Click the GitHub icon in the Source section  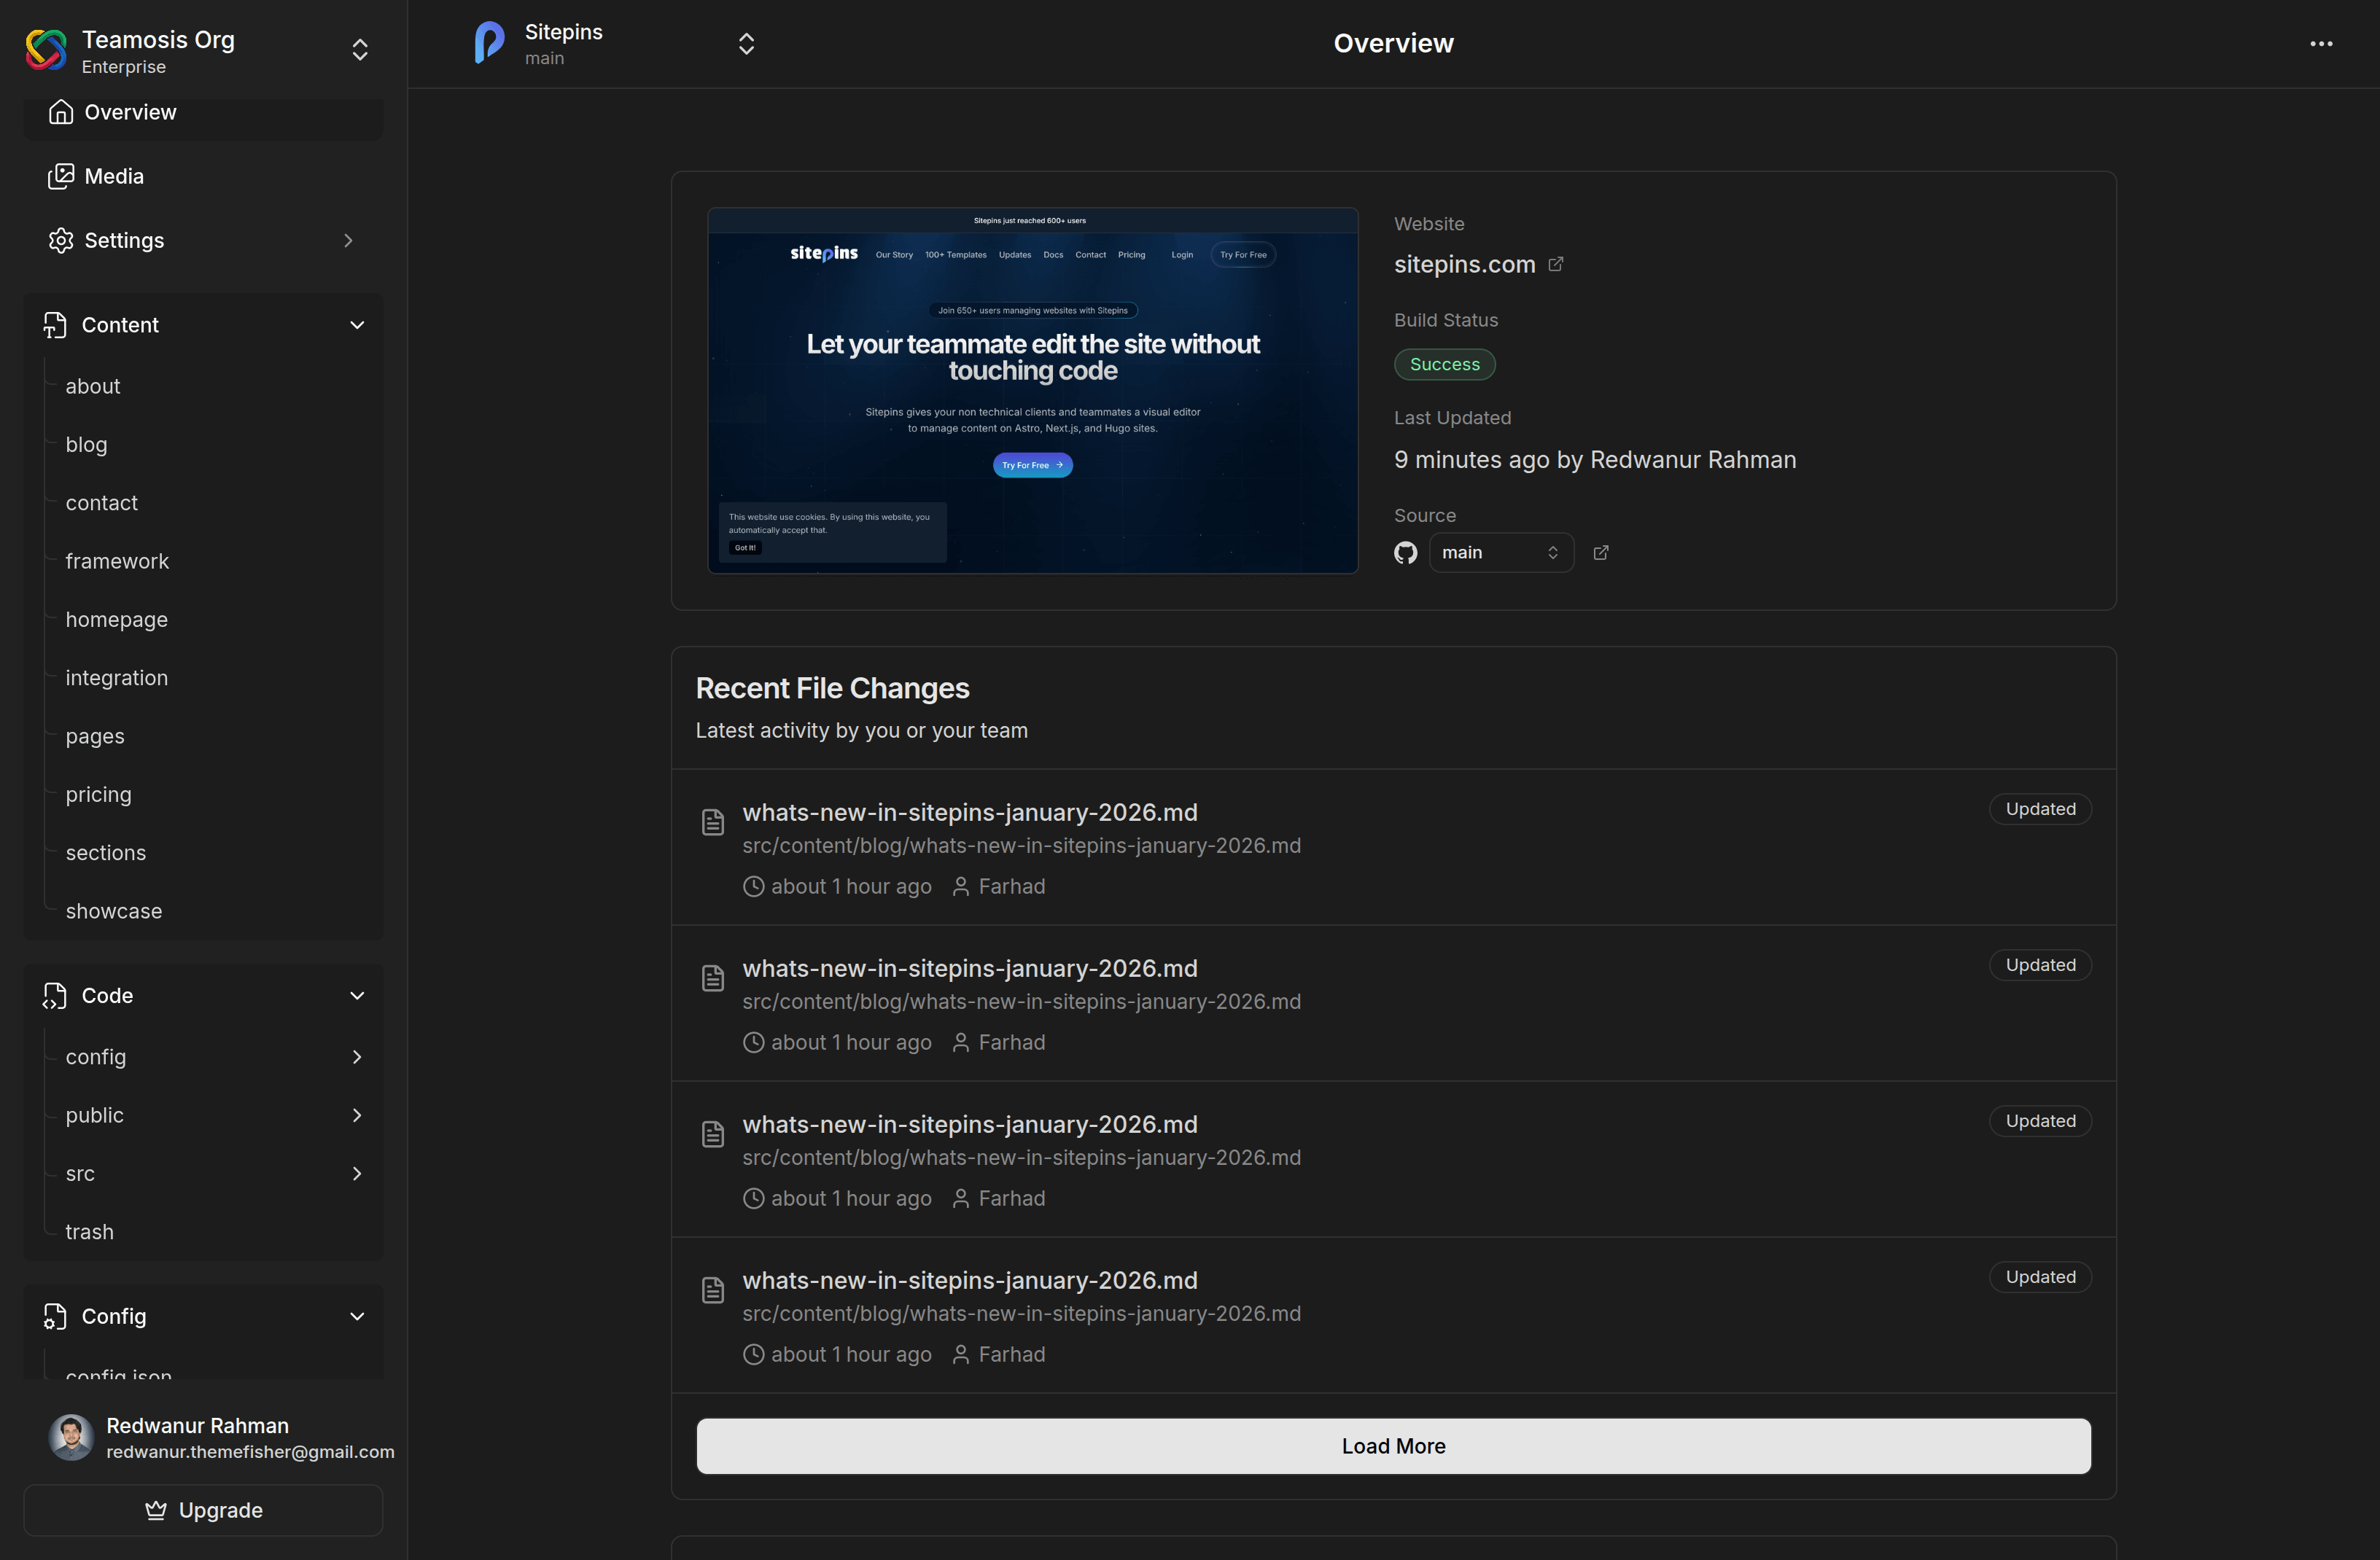(1405, 552)
